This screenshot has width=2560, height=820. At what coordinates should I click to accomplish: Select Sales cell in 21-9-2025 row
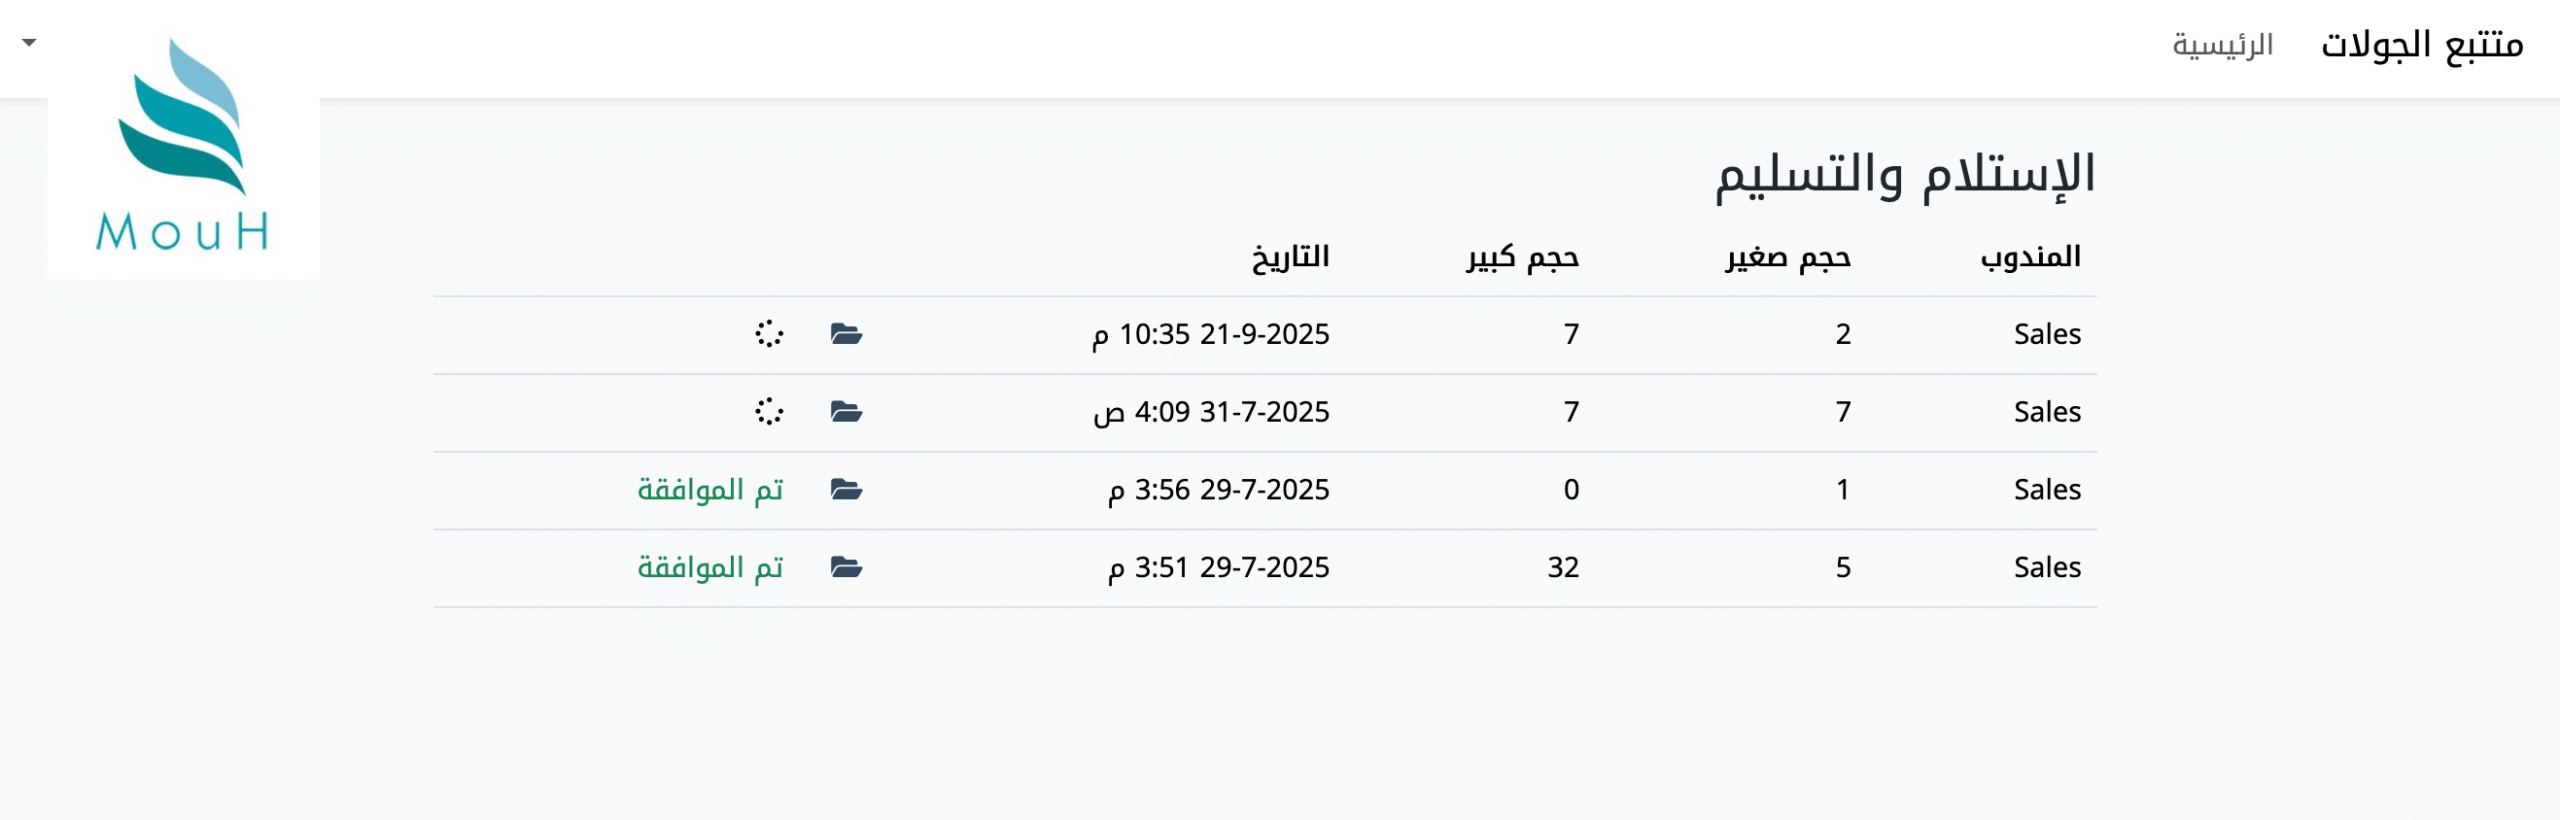click(2047, 334)
